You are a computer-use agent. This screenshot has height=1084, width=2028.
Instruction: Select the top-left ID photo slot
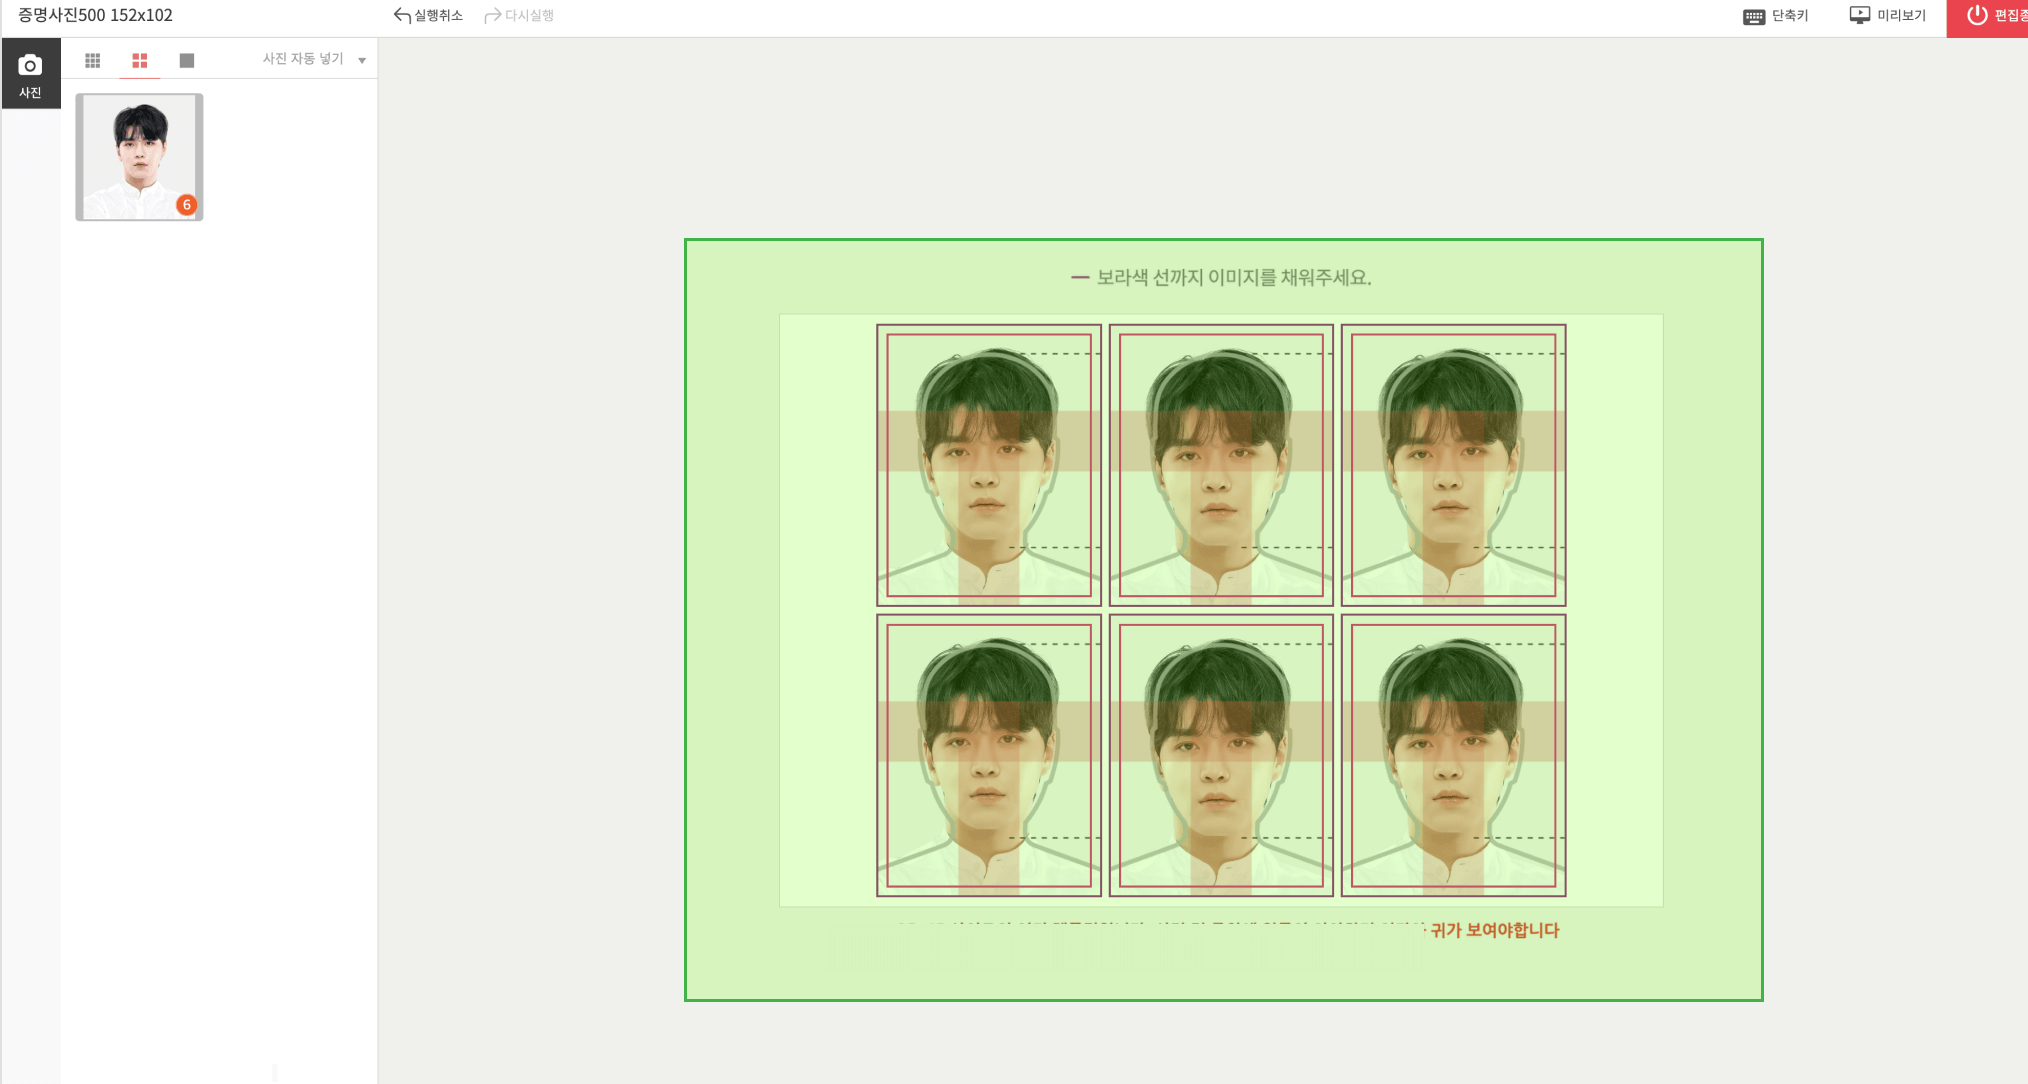[x=989, y=465]
